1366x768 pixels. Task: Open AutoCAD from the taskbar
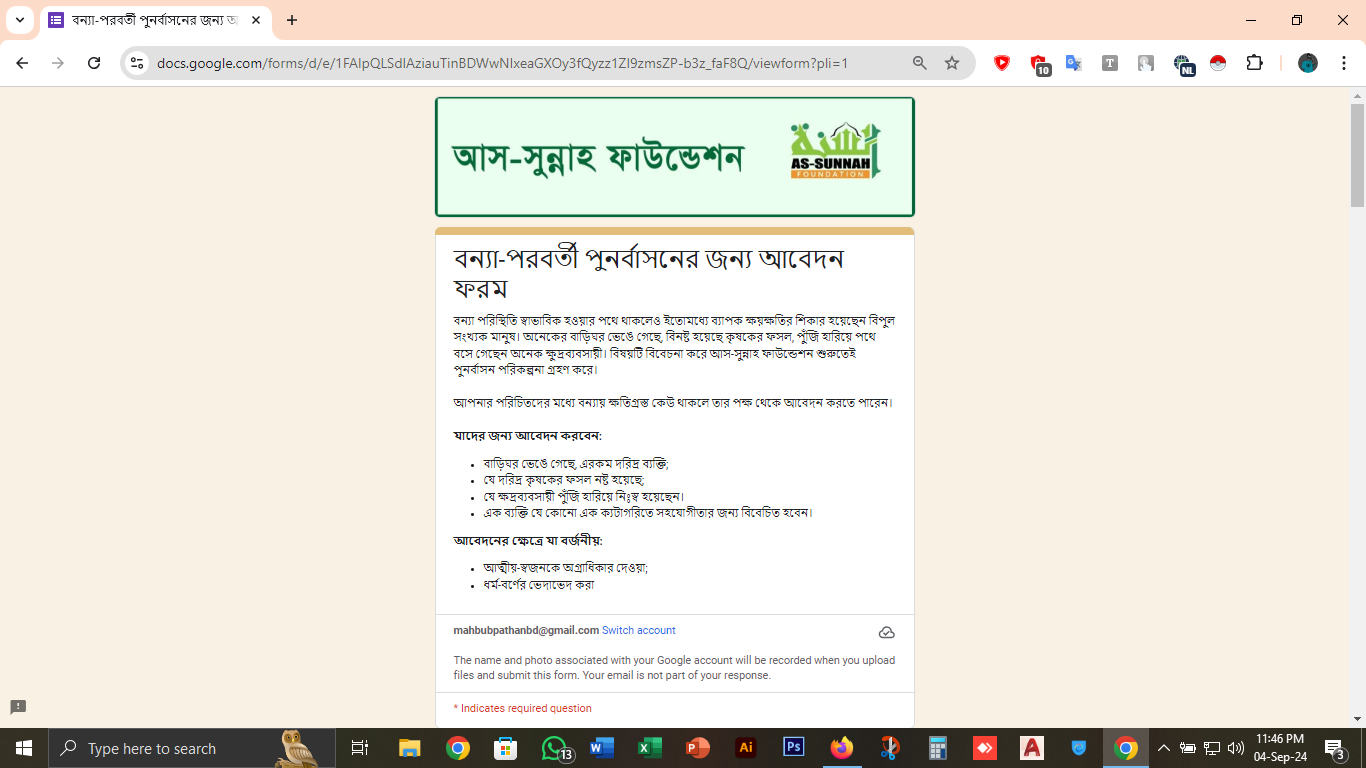pyautogui.click(x=1032, y=748)
